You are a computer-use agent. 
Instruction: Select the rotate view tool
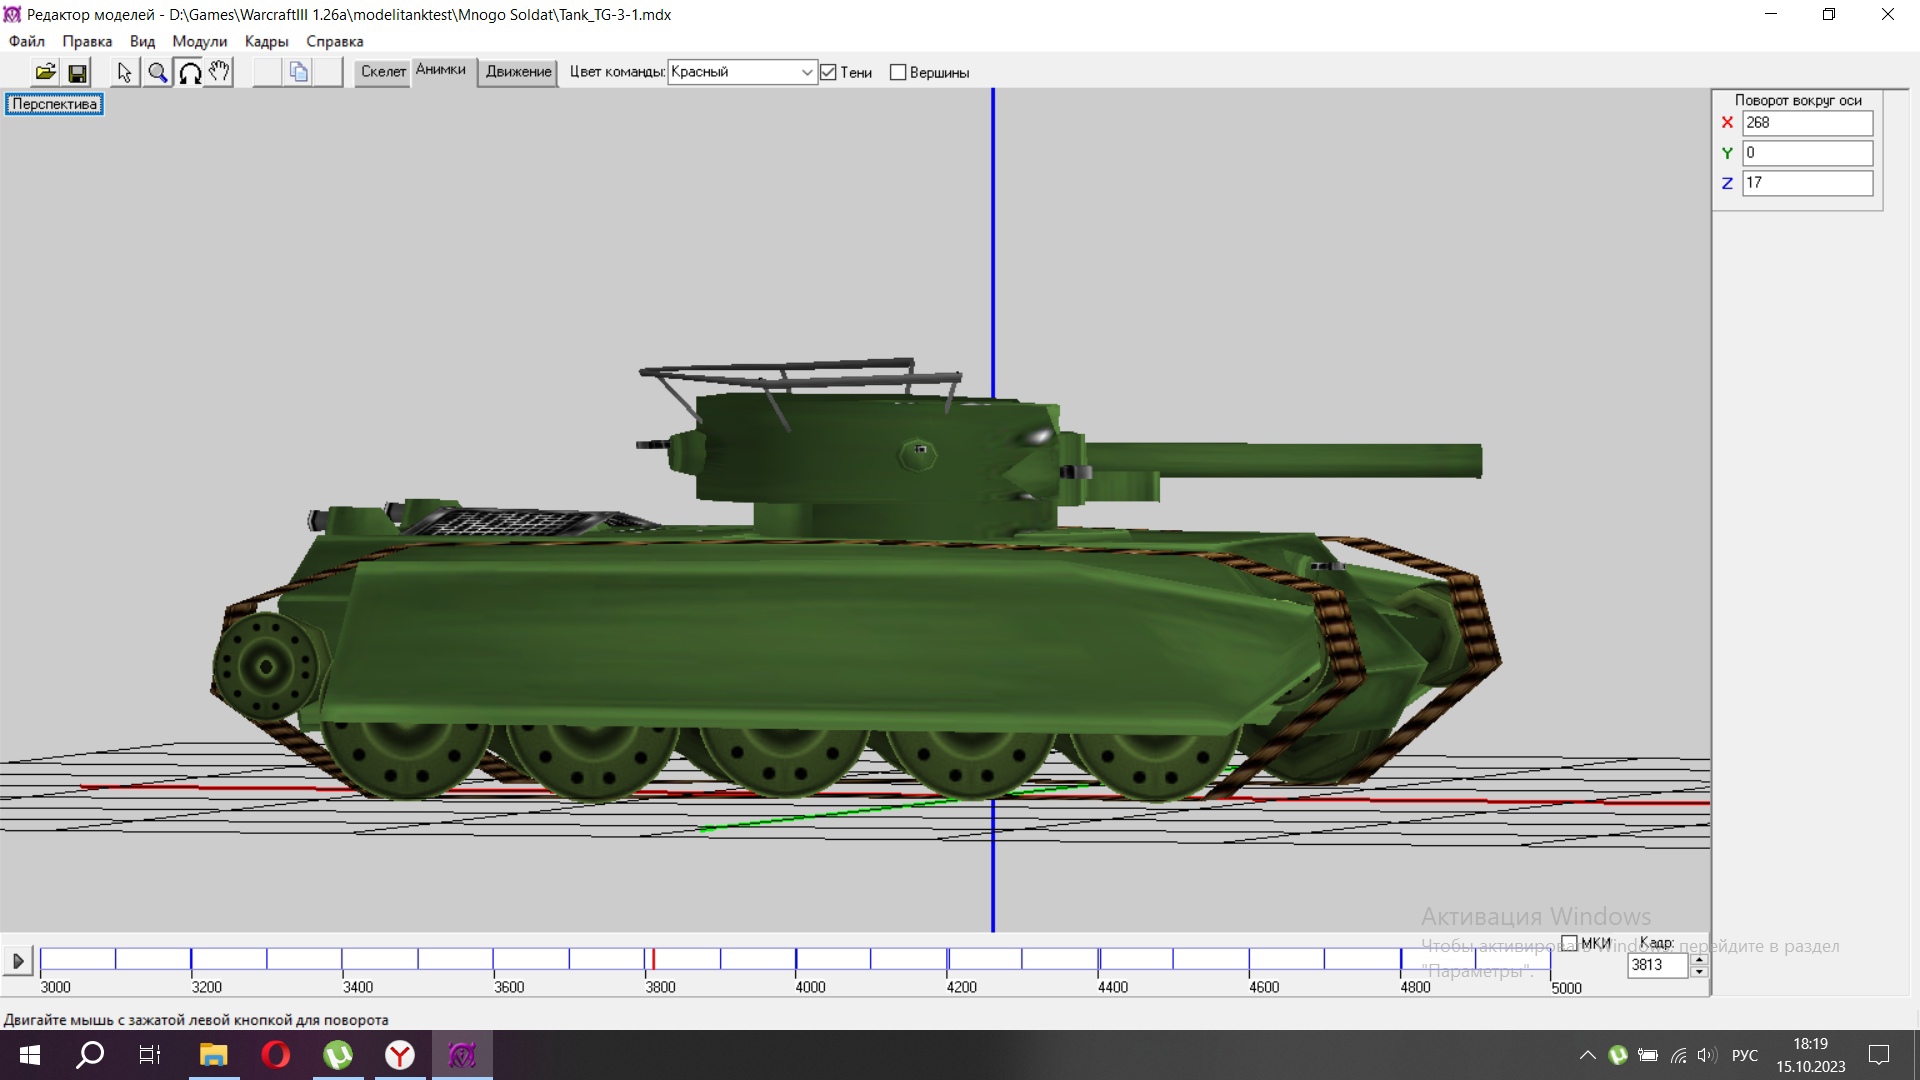[189, 72]
